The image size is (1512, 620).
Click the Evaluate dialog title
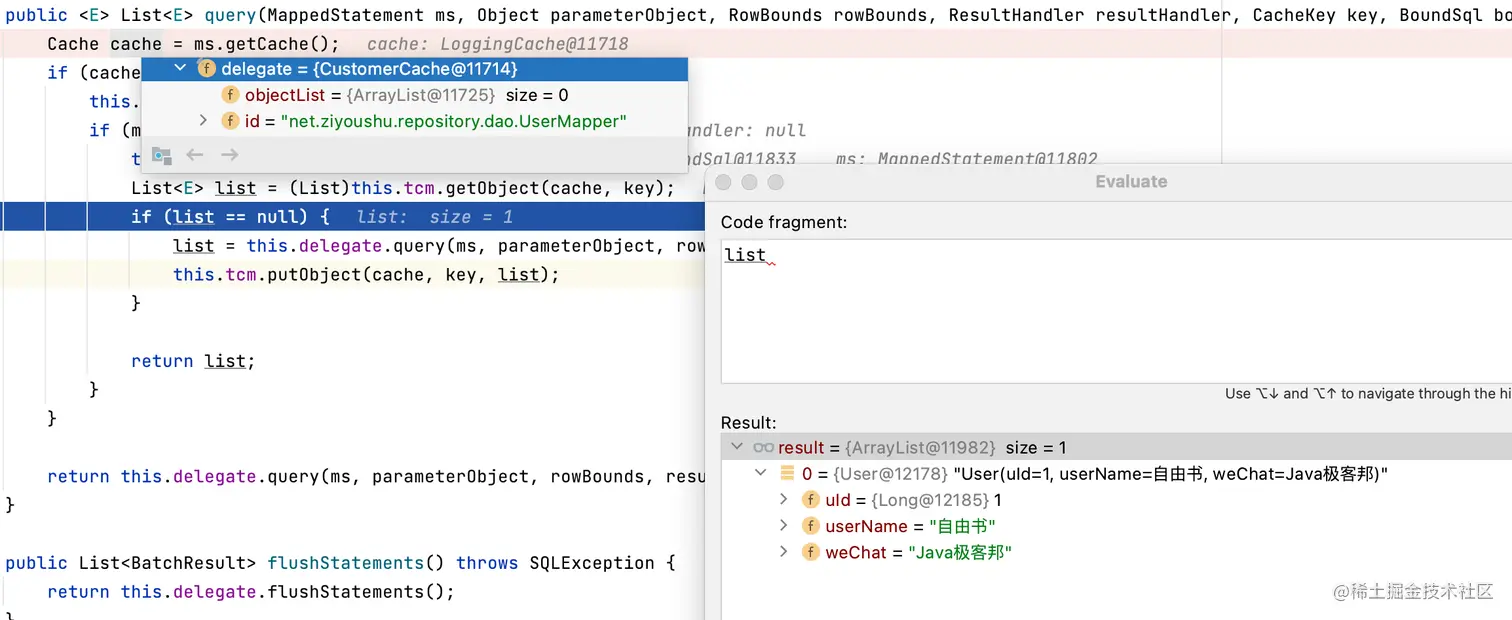point(1131,182)
